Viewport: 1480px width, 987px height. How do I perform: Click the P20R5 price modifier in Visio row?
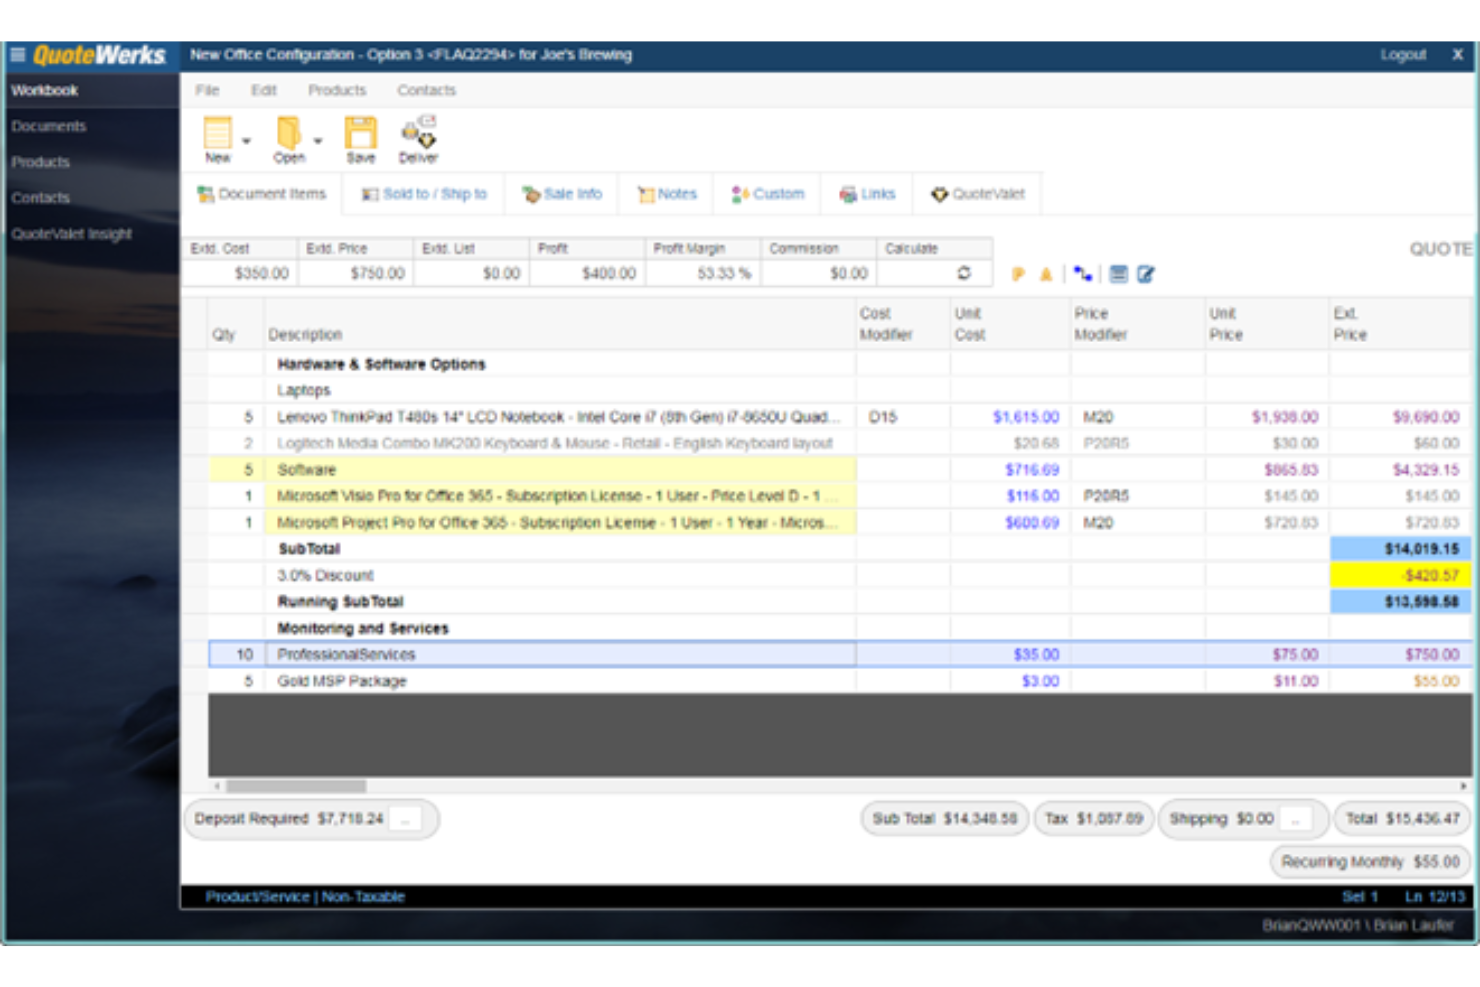click(x=1138, y=496)
